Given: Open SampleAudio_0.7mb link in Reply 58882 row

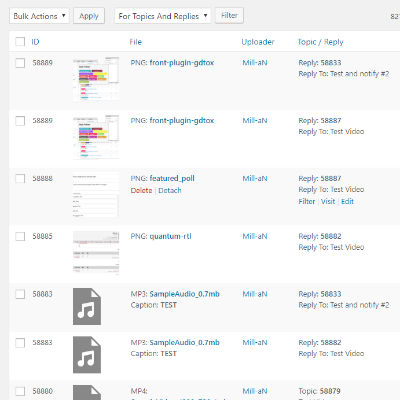Looking at the screenshot, I should coord(184,343).
